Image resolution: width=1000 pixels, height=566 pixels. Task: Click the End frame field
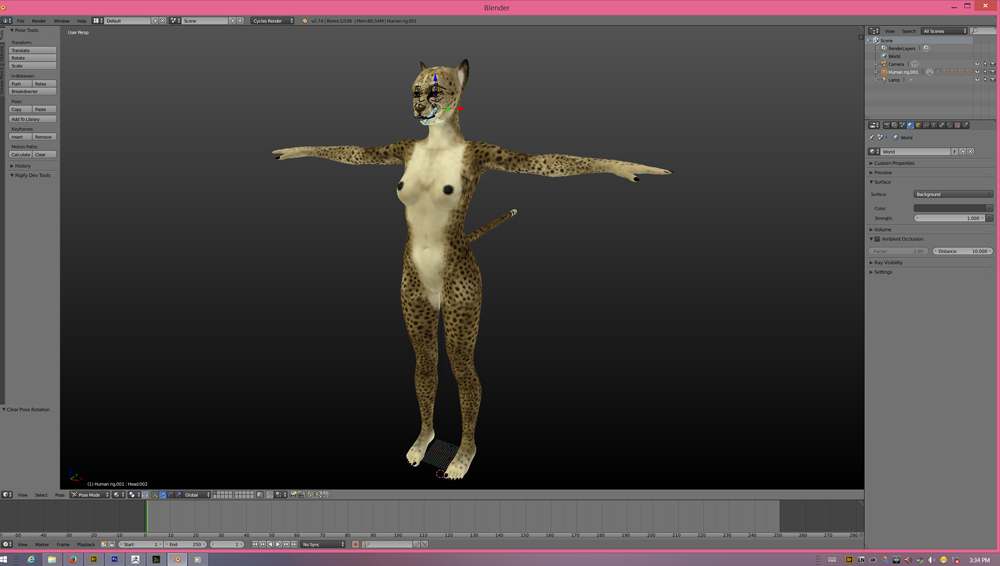185,544
